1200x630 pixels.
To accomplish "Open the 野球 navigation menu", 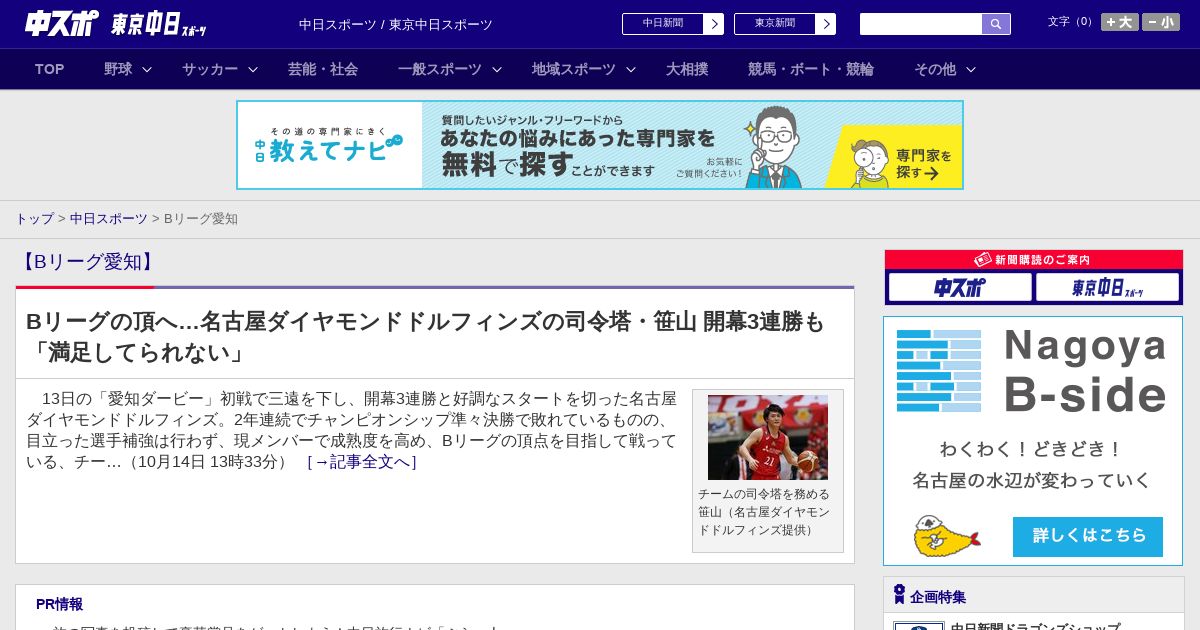I will pyautogui.click(x=118, y=69).
